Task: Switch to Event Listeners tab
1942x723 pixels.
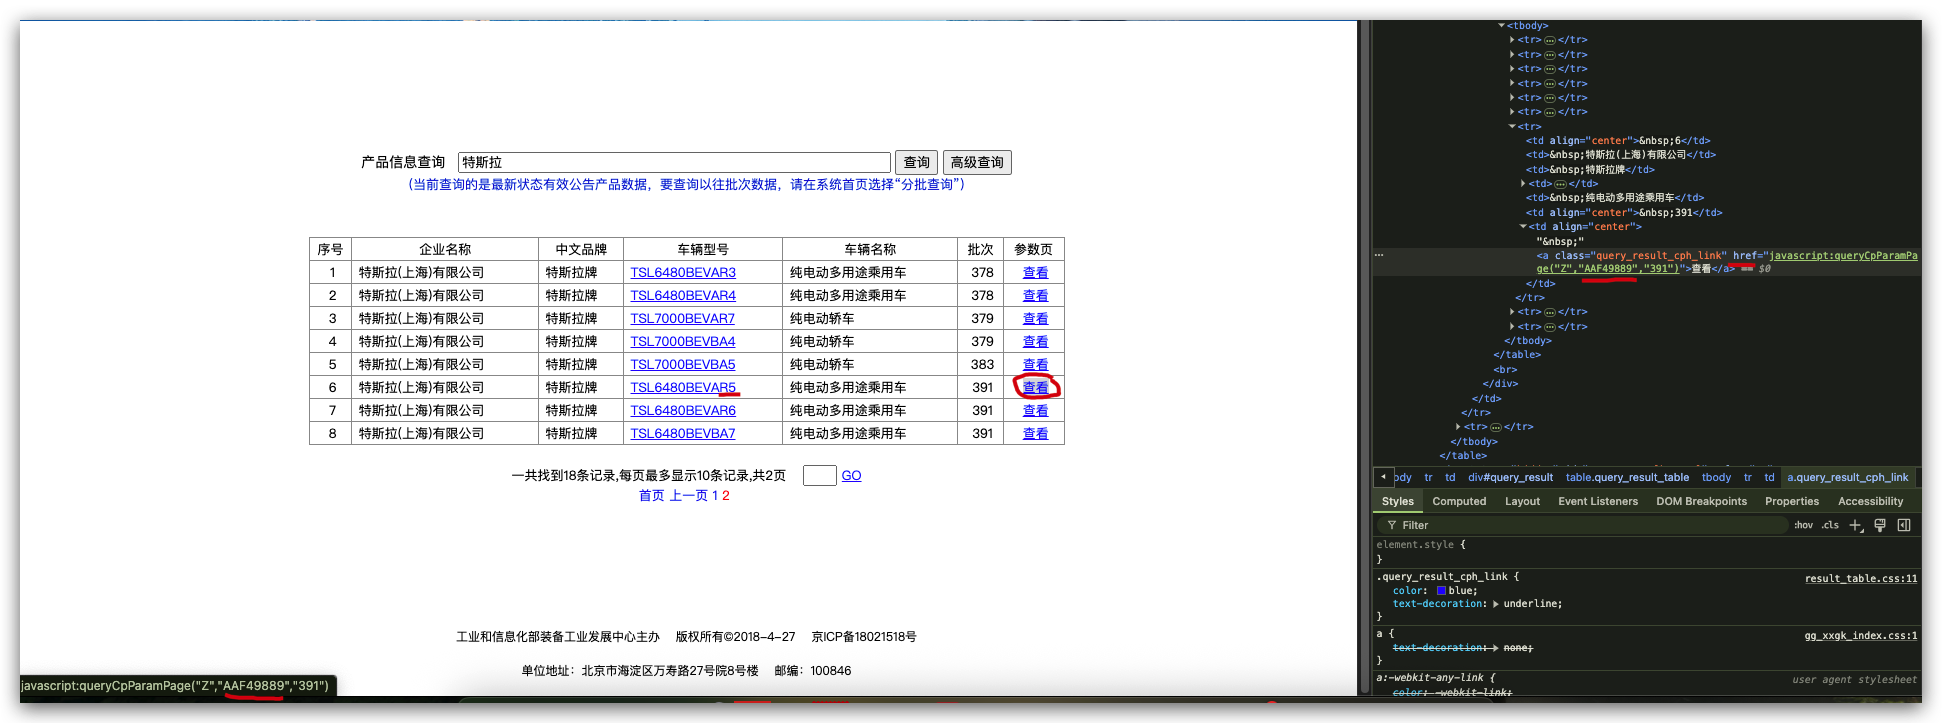Action: pos(1598,501)
